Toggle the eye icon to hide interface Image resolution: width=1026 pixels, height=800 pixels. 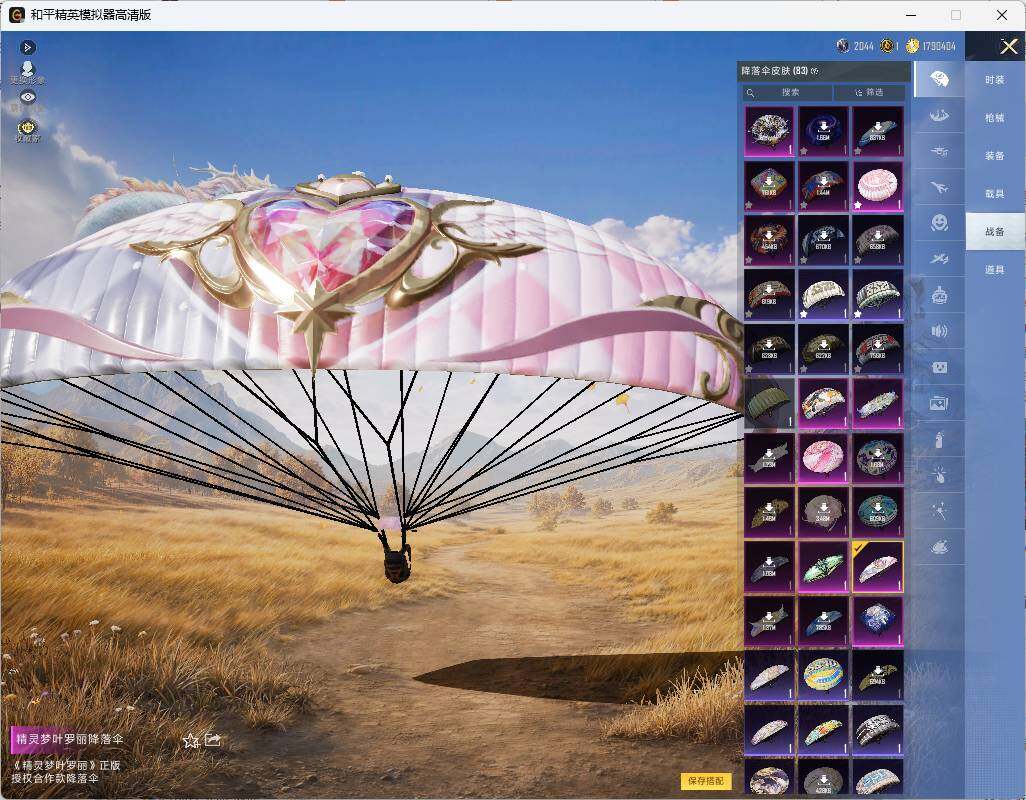point(27,97)
